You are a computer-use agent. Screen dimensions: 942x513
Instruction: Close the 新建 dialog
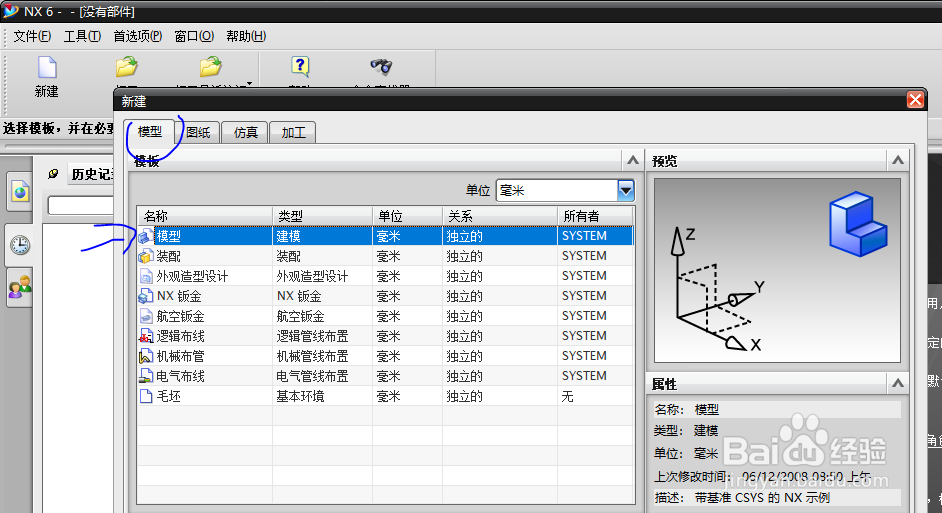915,100
